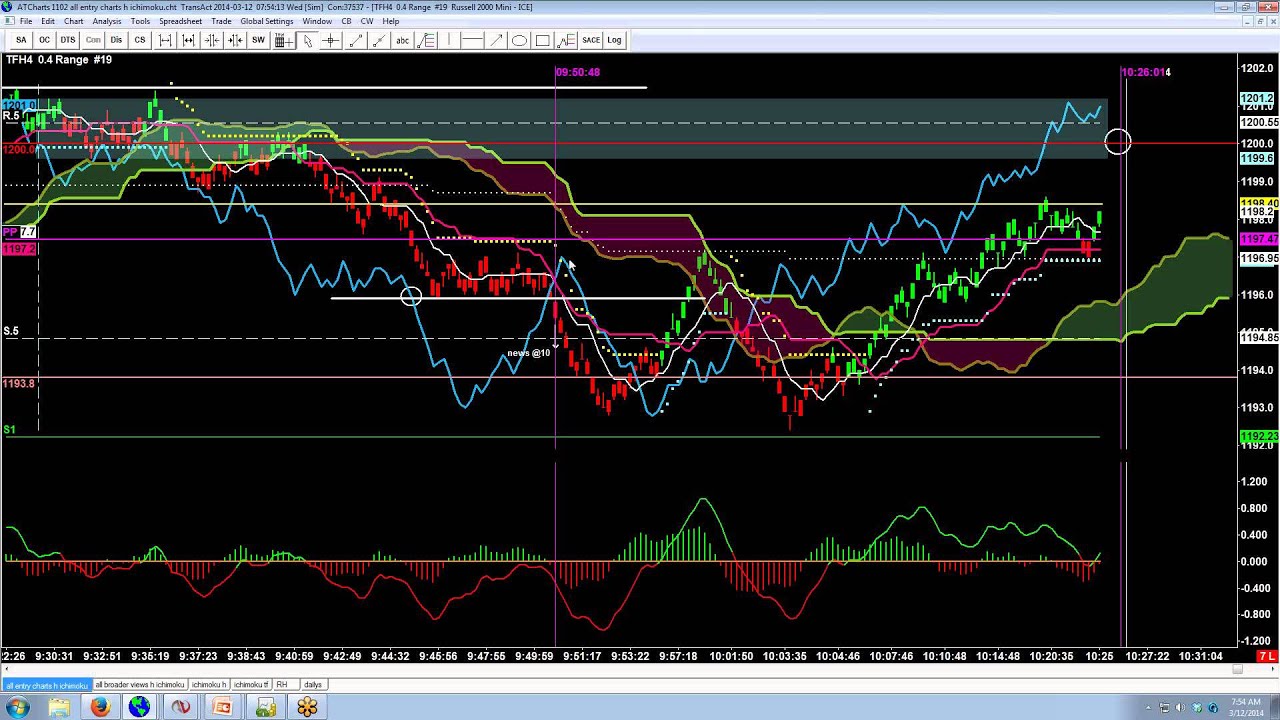Click the 09:50:48 vertical time marker label
The image size is (1280, 720).
pos(578,72)
